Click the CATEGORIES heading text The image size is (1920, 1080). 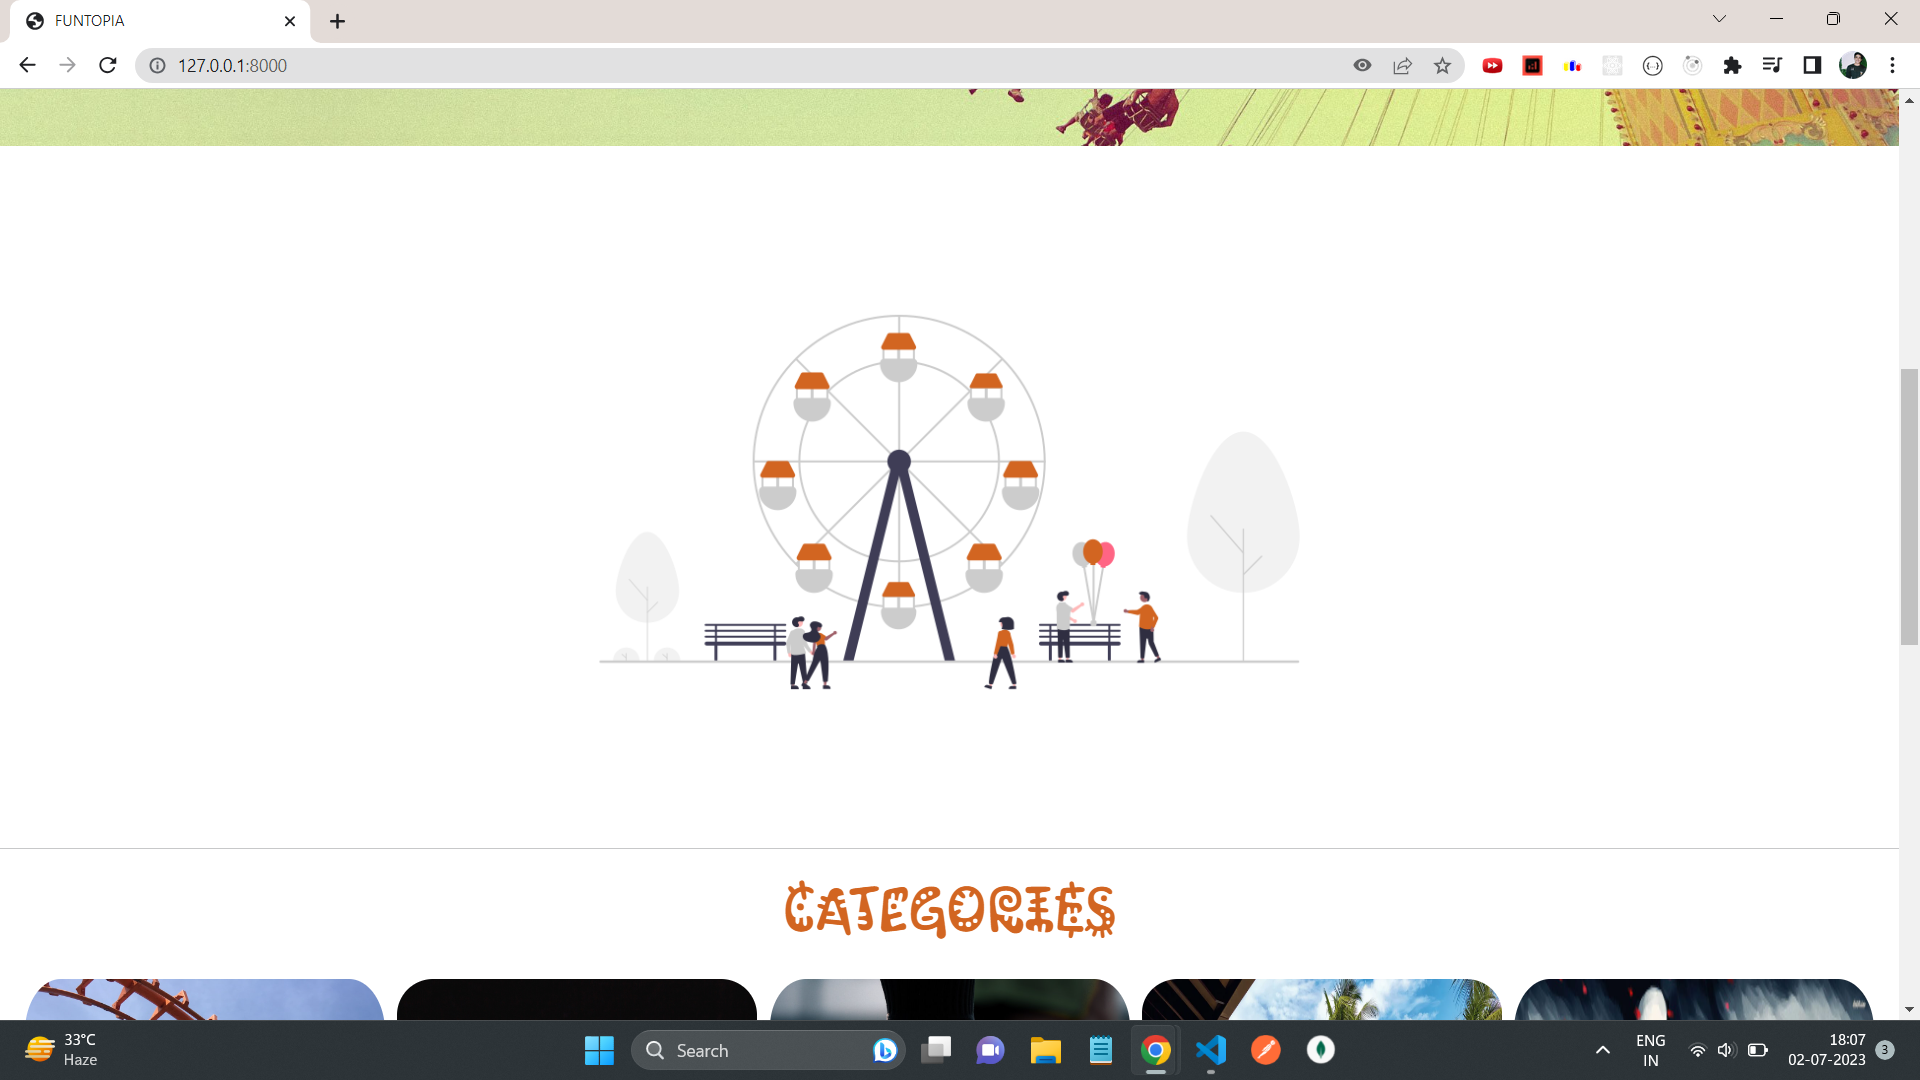[950, 908]
